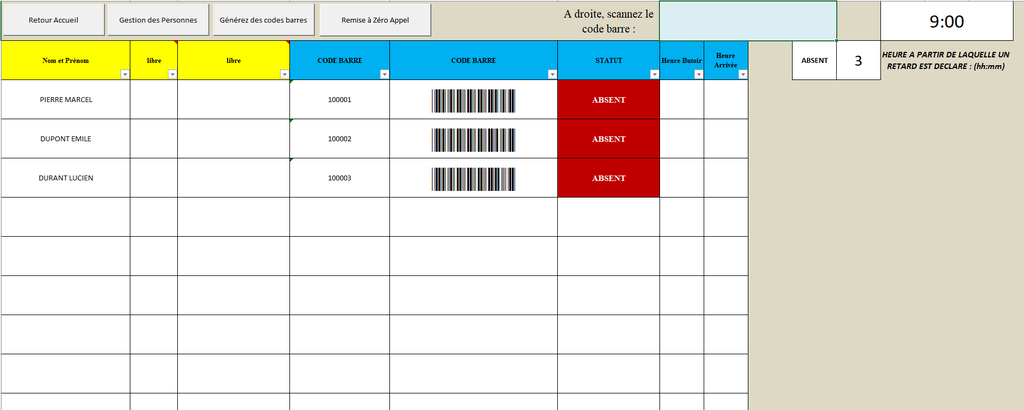Open the numeric CODE BARRE filter dropdown

[385, 74]
